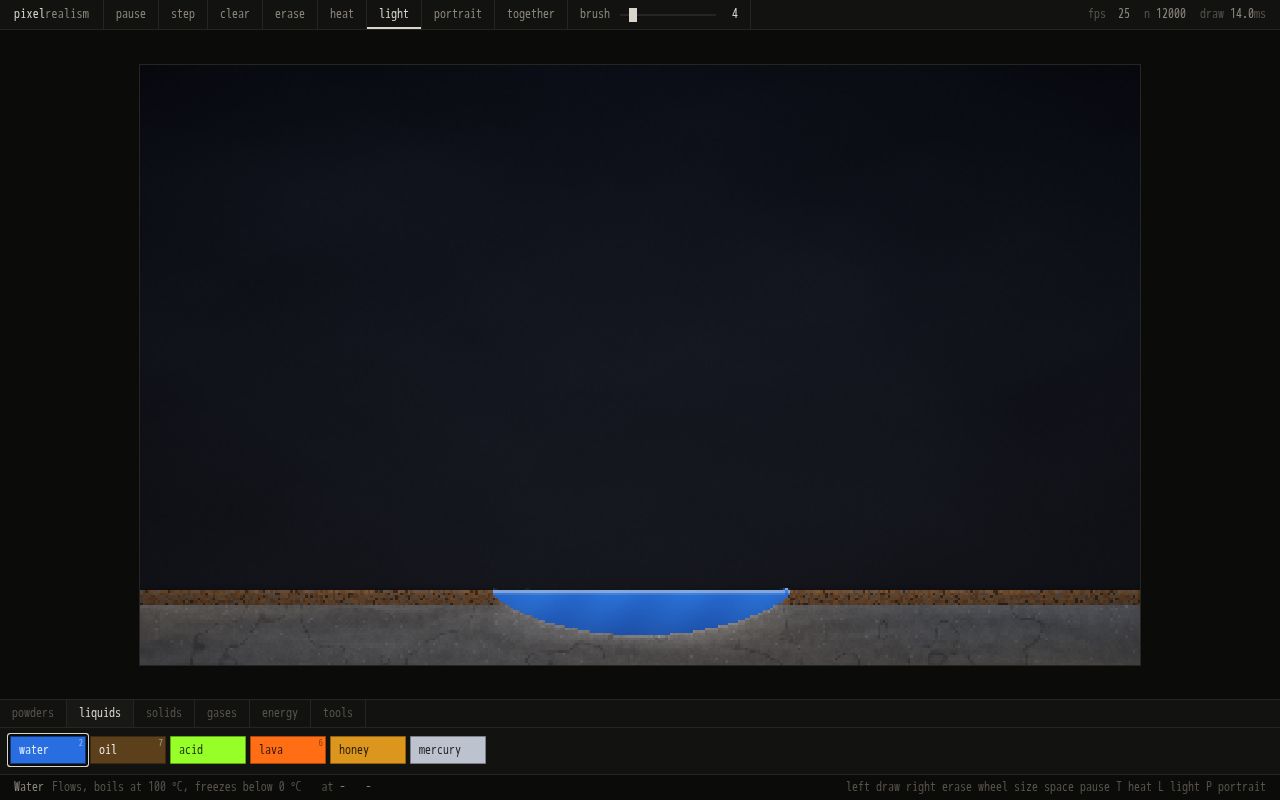This screenshot has width=1280, height=800.
Task: Select the honey liquid
Action: pos(368,750)
